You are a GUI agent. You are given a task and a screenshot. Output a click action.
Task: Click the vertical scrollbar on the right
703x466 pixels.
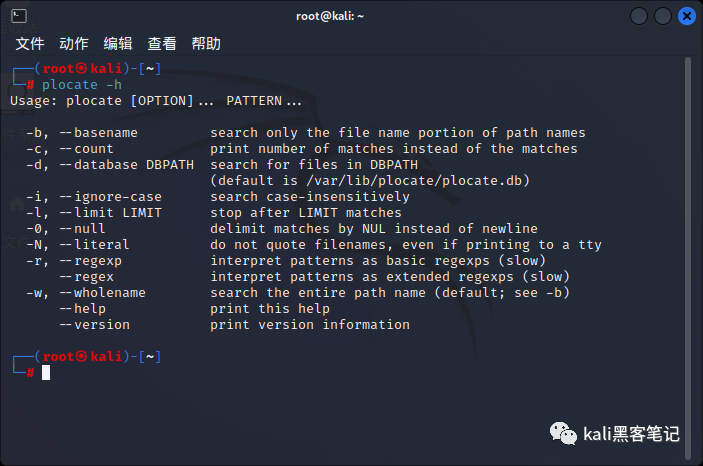pyautogui.click(x=688, y=258)
